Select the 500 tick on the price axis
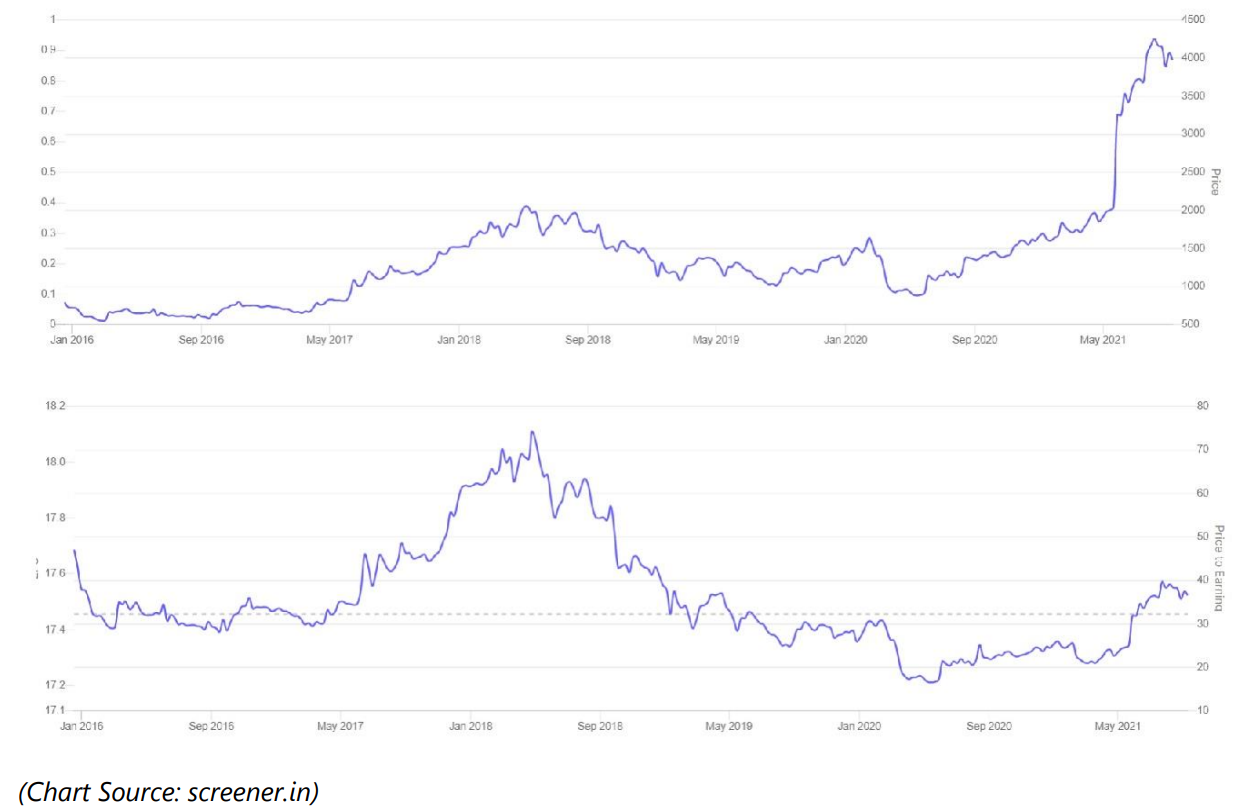Screen dimensions: 1253x812 tap(1190, 324)
